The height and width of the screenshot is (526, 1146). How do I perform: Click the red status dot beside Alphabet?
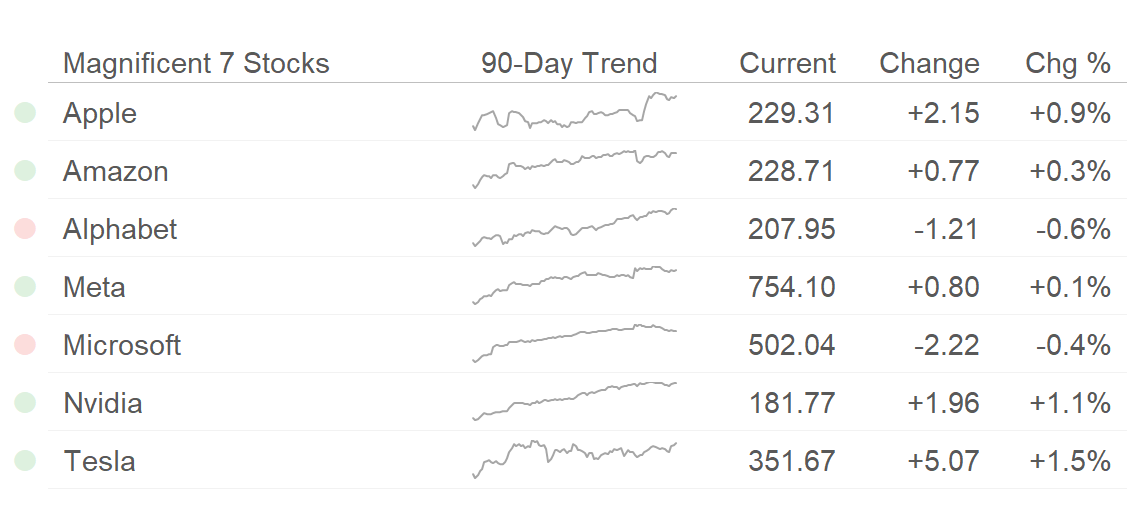25,229
